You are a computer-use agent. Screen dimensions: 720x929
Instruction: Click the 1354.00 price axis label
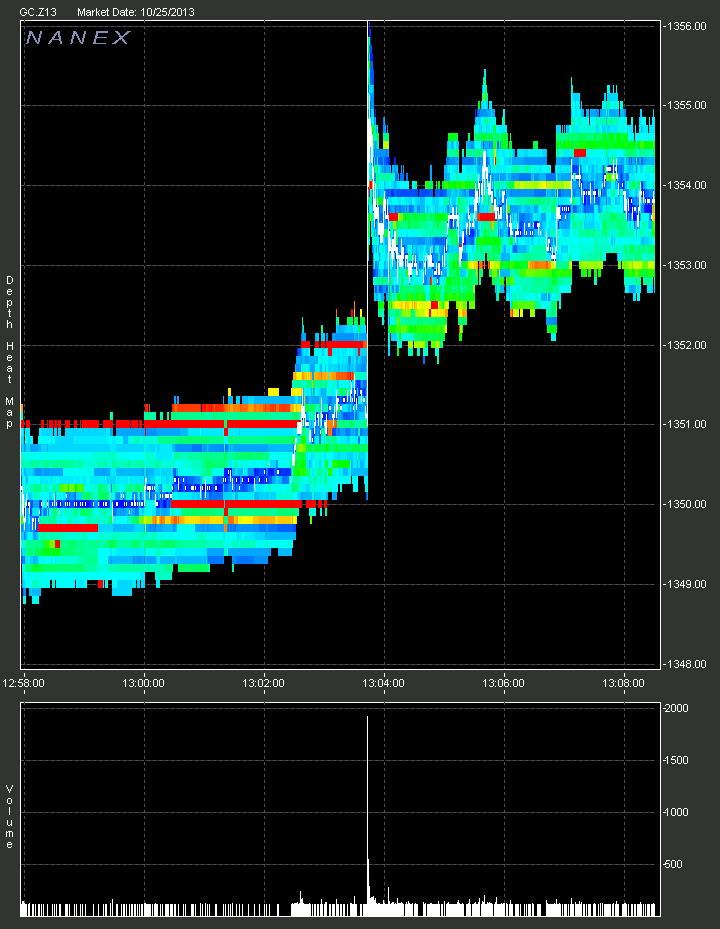click(686, 185)
